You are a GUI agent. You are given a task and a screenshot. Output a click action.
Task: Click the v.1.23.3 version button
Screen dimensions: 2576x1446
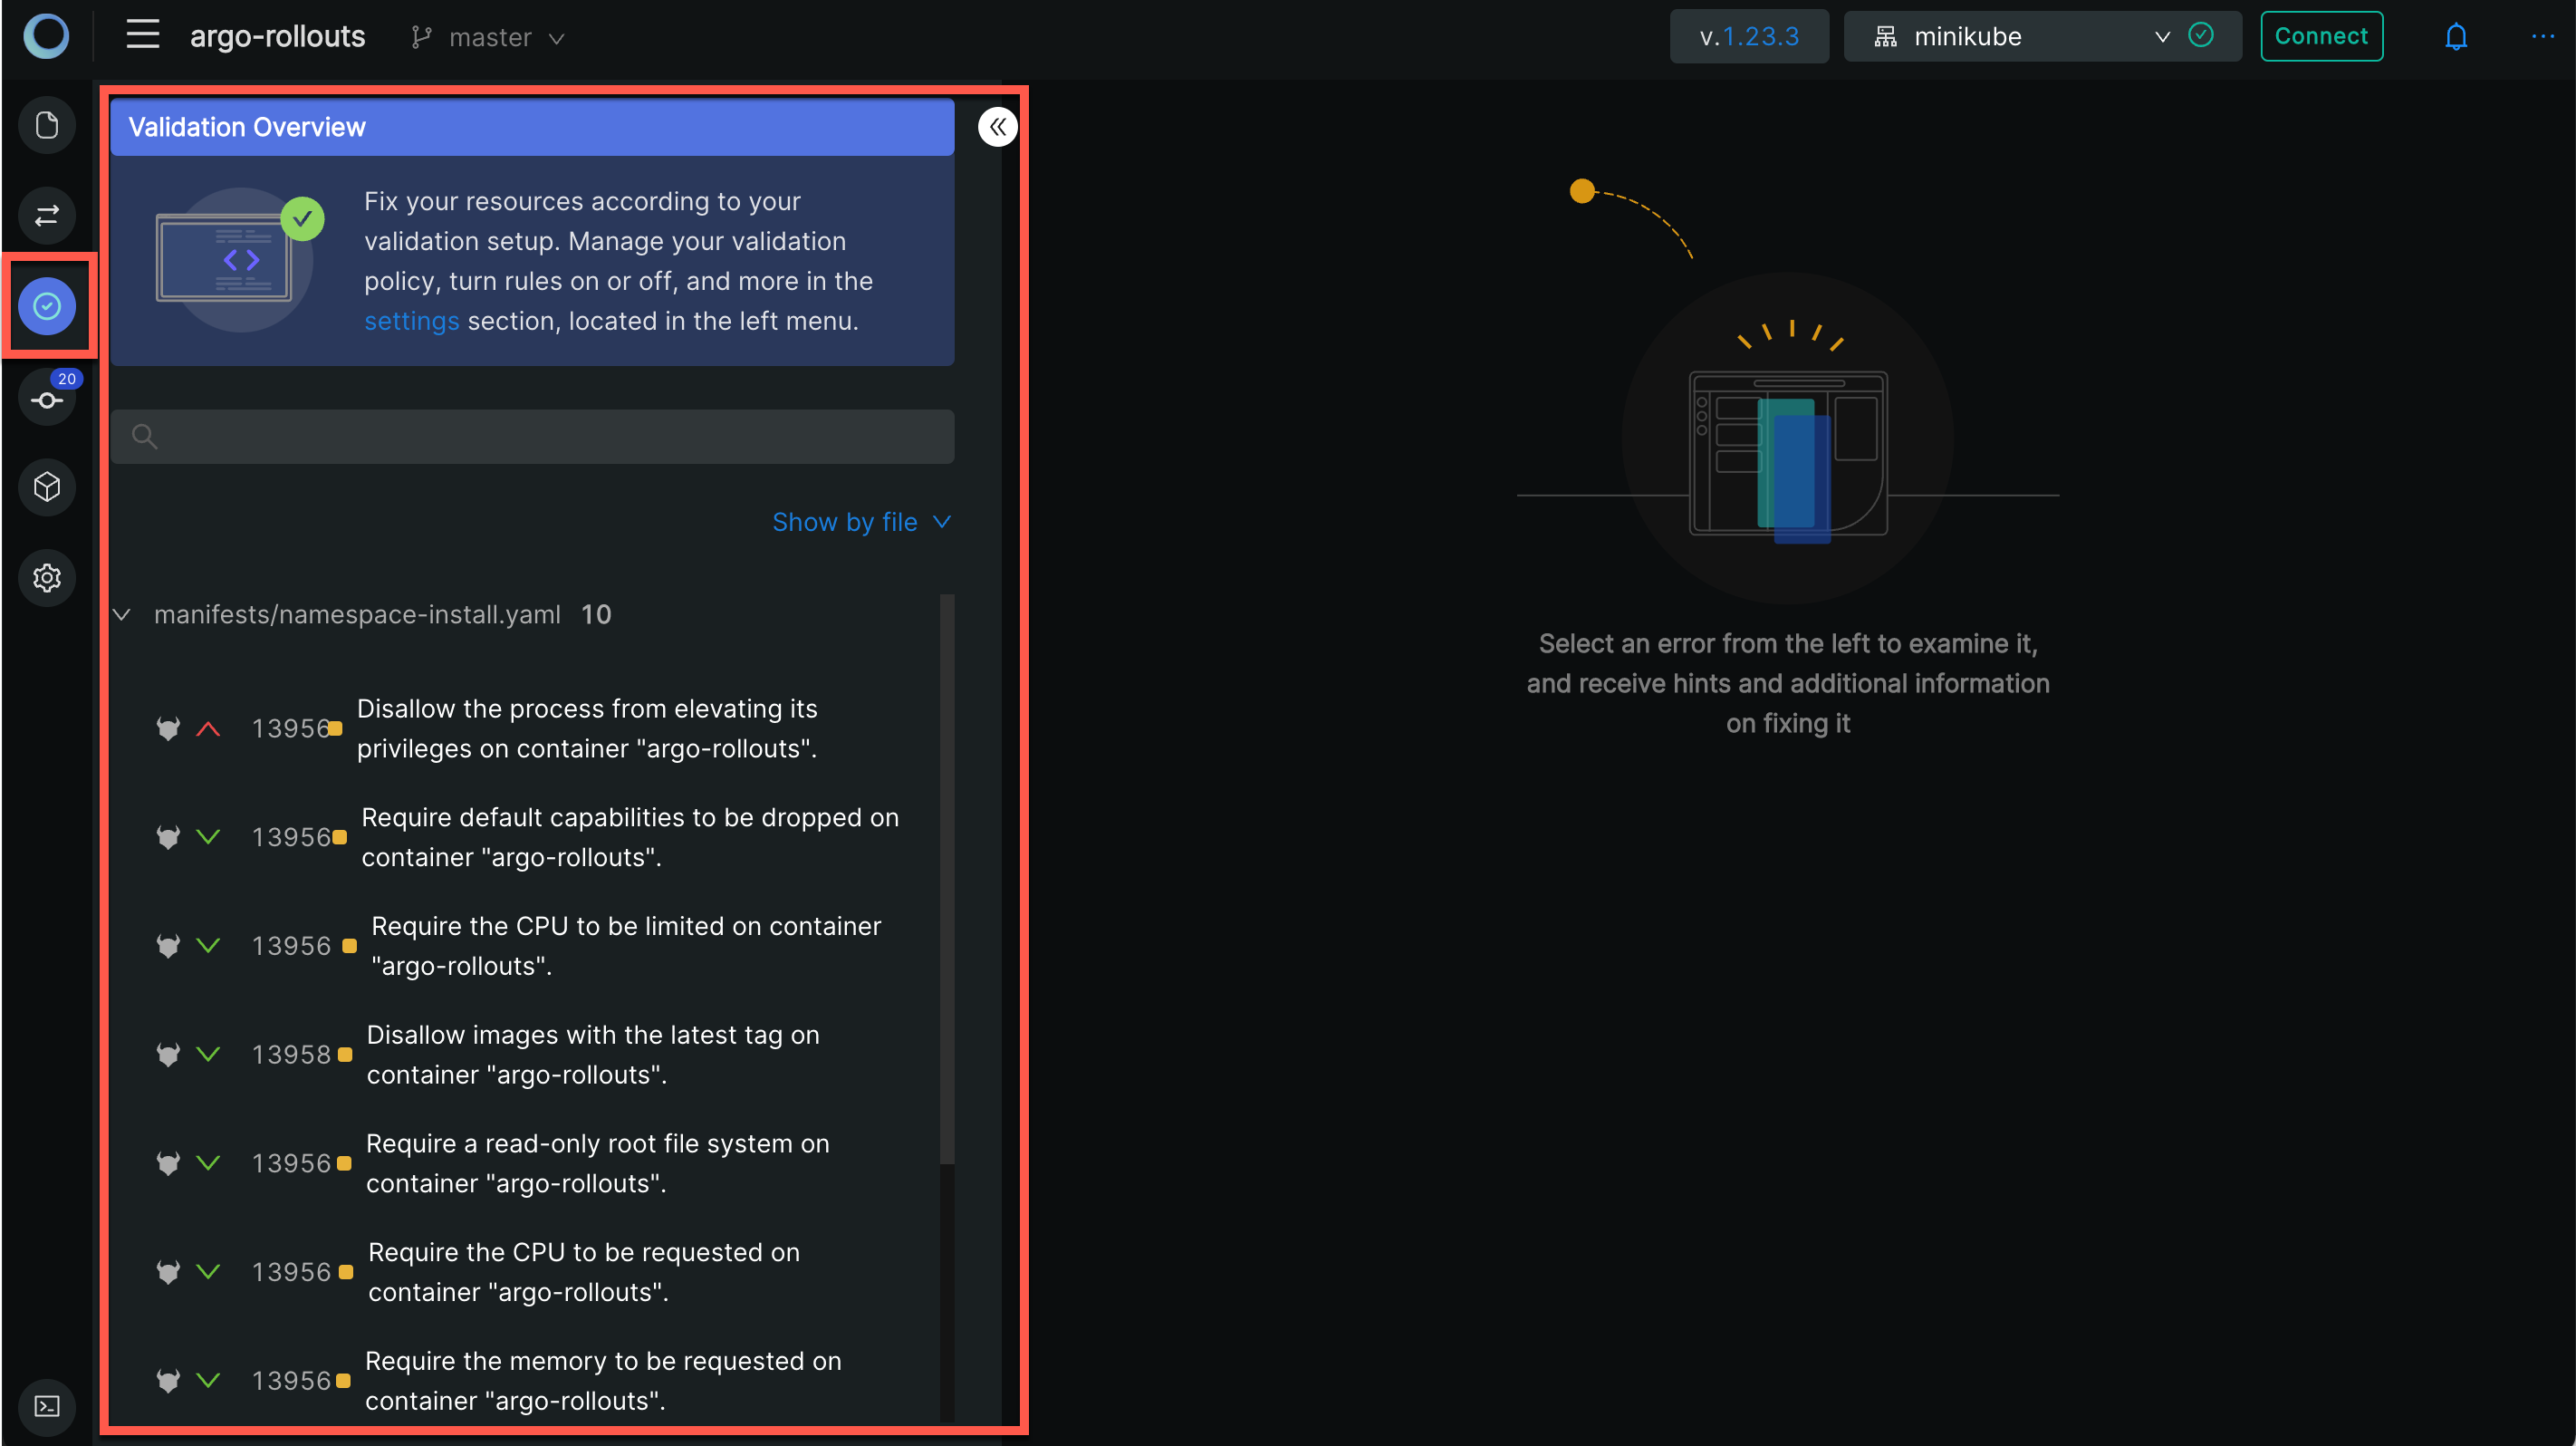[1749, 37]
